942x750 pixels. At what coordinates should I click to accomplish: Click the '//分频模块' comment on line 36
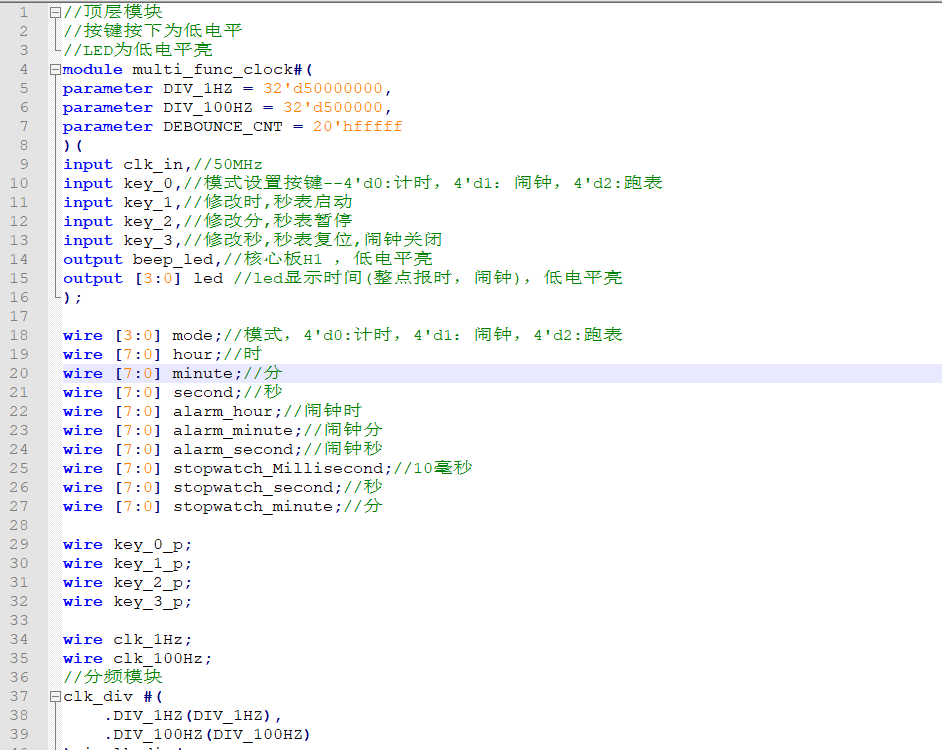click(113, 677)
